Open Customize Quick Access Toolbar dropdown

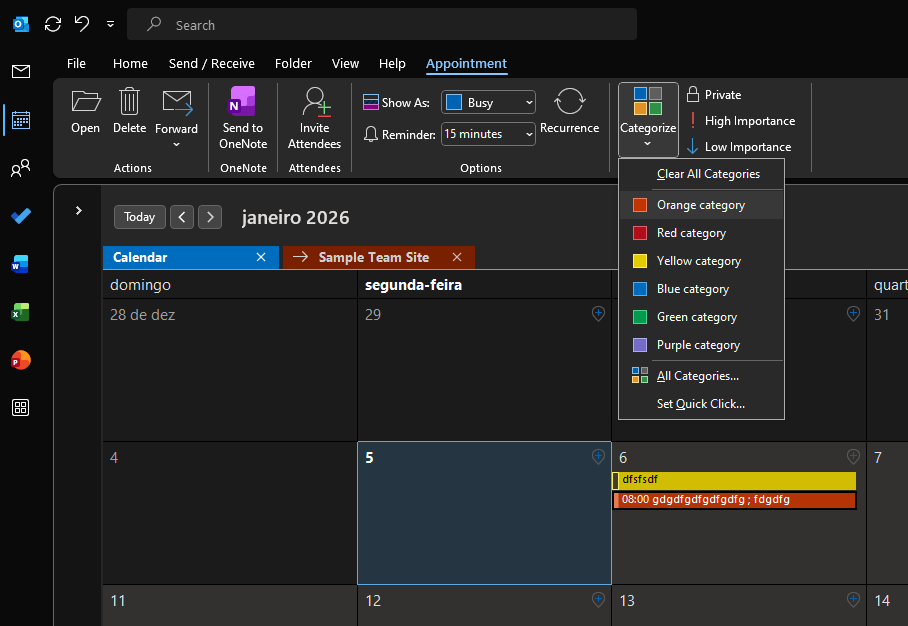click(111, 24)
